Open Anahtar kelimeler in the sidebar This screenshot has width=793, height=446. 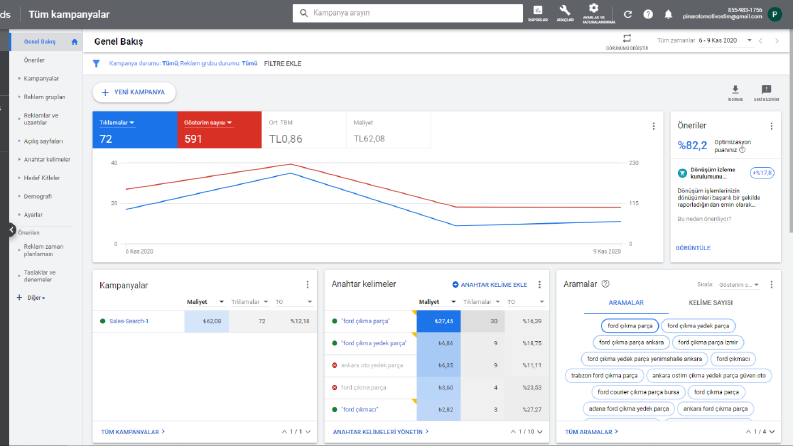pyautogui.click(x=47, y=160)
